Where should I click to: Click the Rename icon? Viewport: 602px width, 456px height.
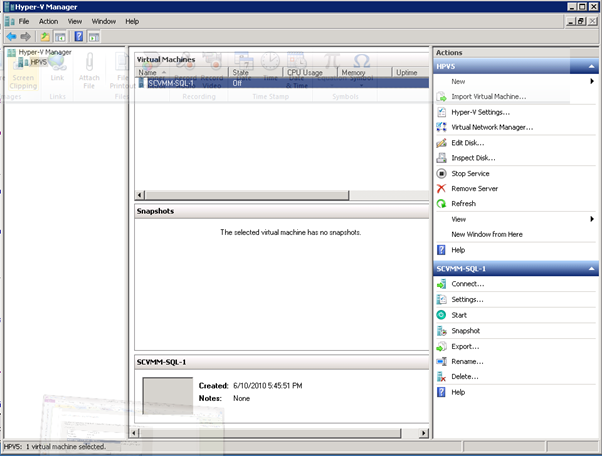442,362
